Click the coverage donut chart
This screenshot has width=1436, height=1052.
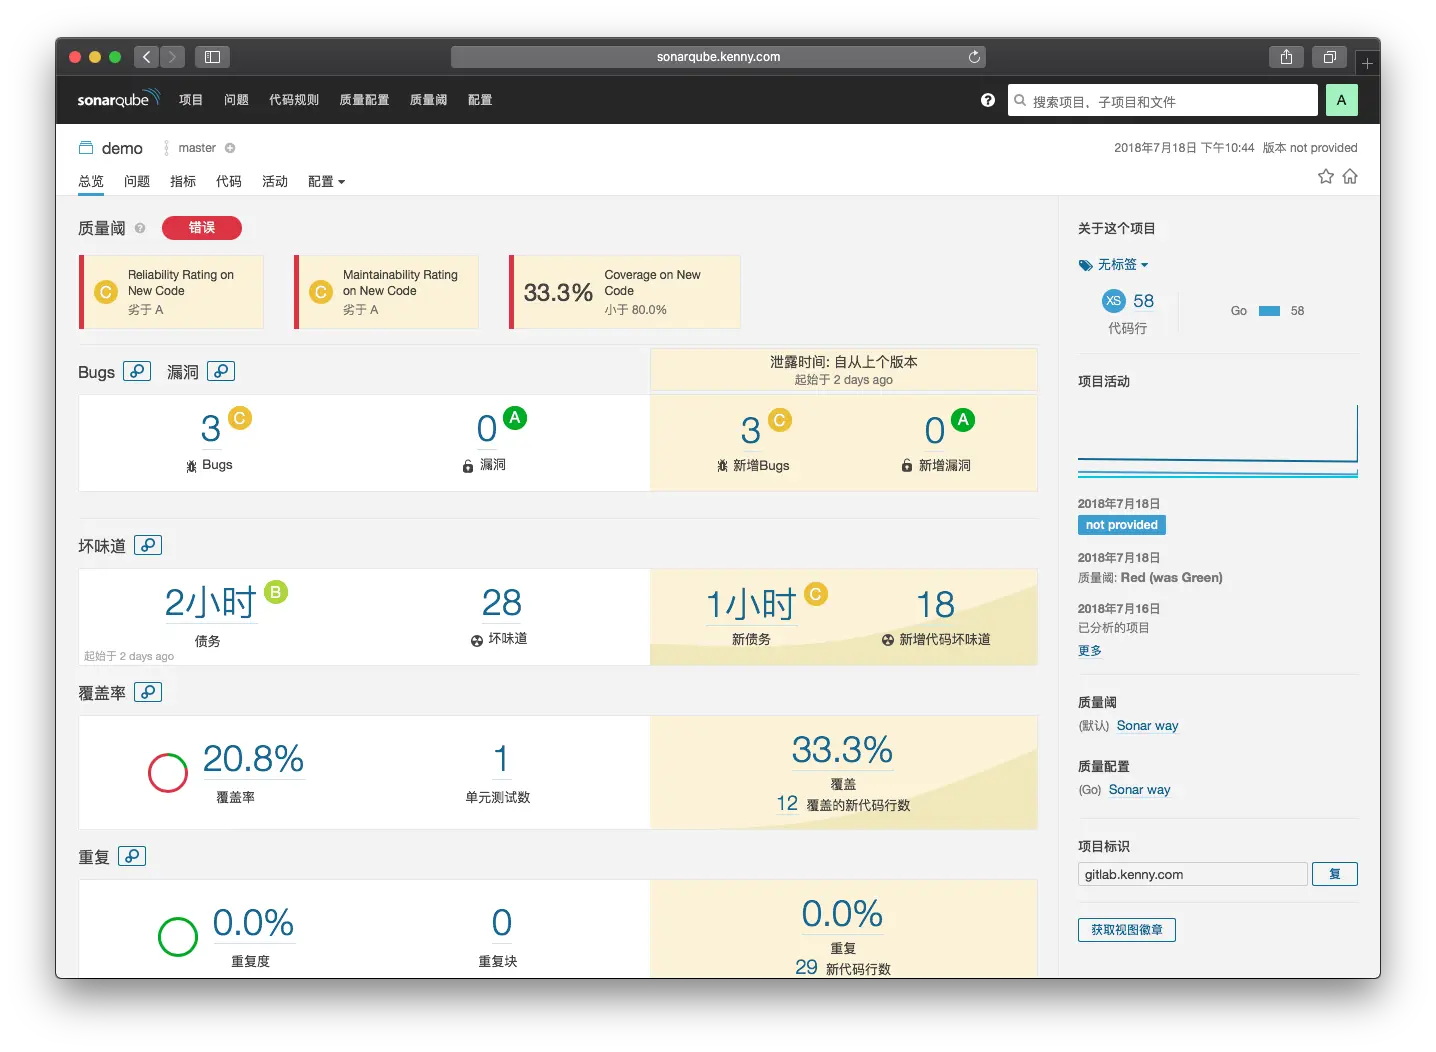tap(168, 773)
